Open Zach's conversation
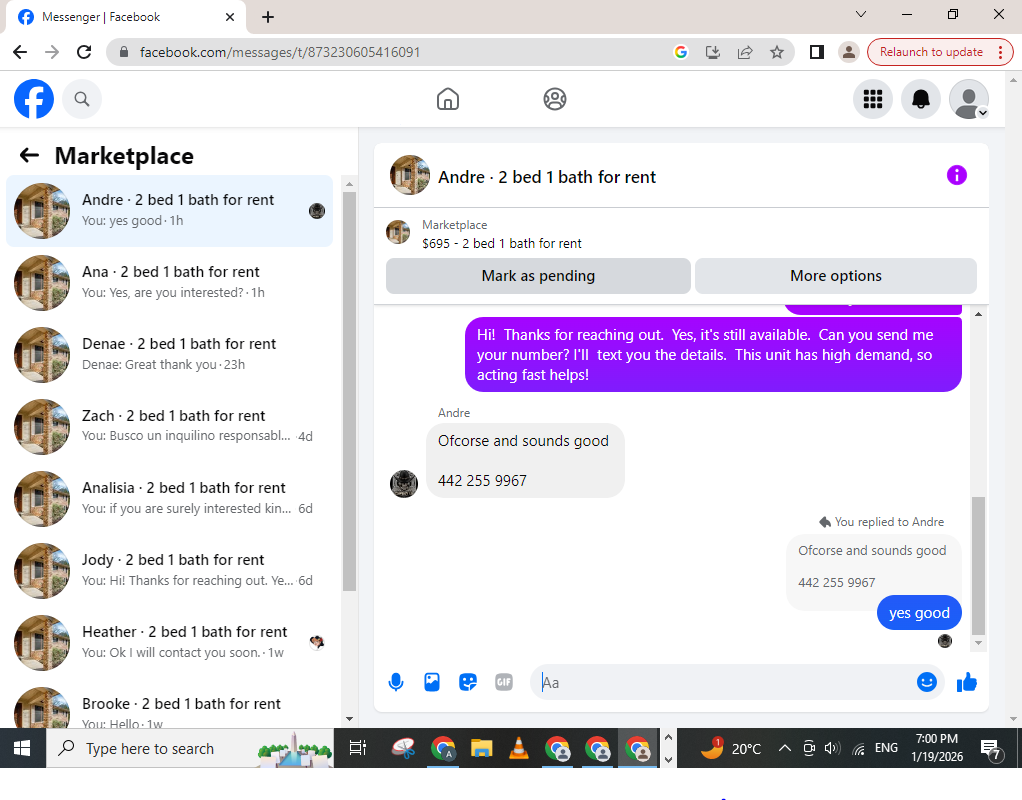 tap(169, 426)
